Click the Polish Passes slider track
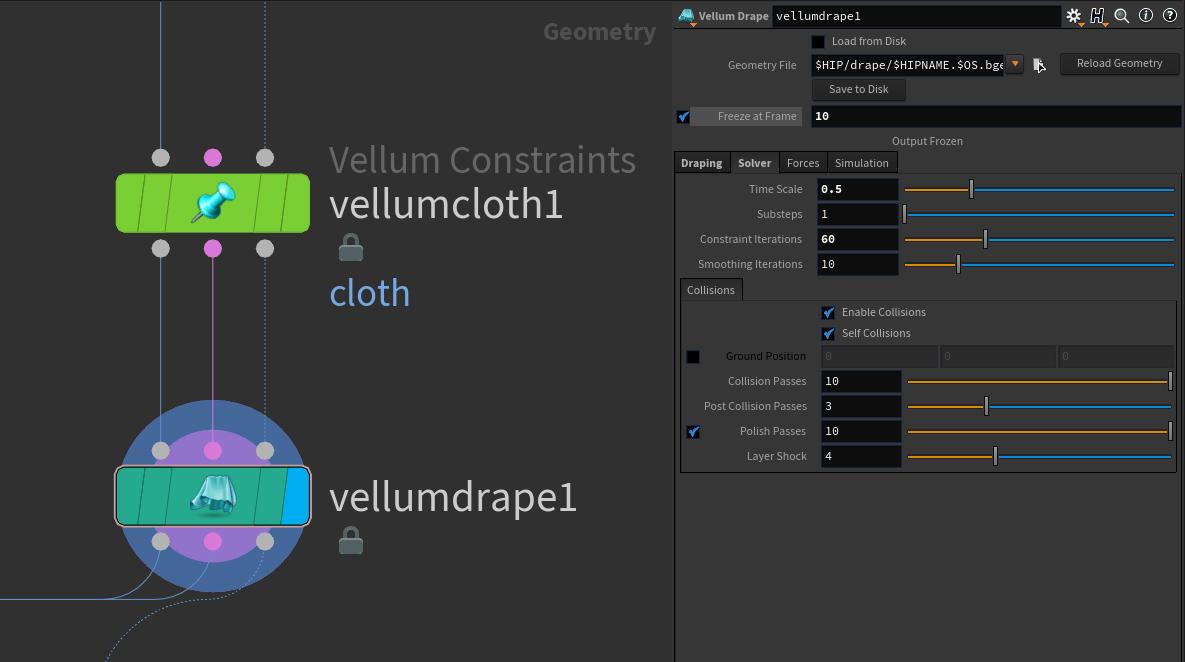Screen dimensions: 1185x662 pos(1039,432)
